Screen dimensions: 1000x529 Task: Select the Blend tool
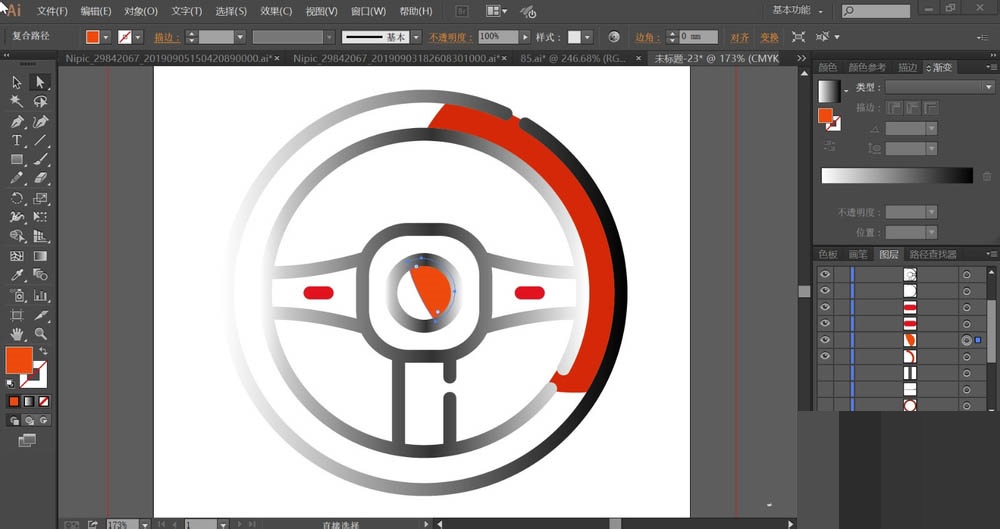click(40, 275)
